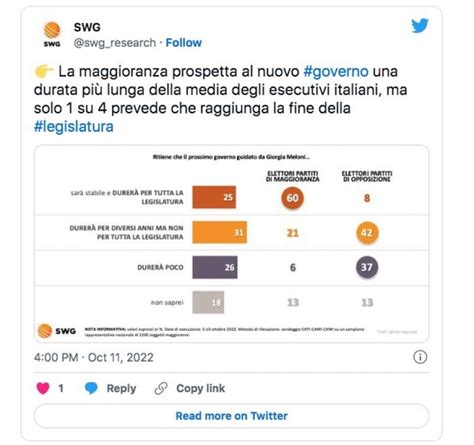This screenshot has height=445, width=474.
Task: Click the Twitter bird logo
Action: tap(420, 26)
